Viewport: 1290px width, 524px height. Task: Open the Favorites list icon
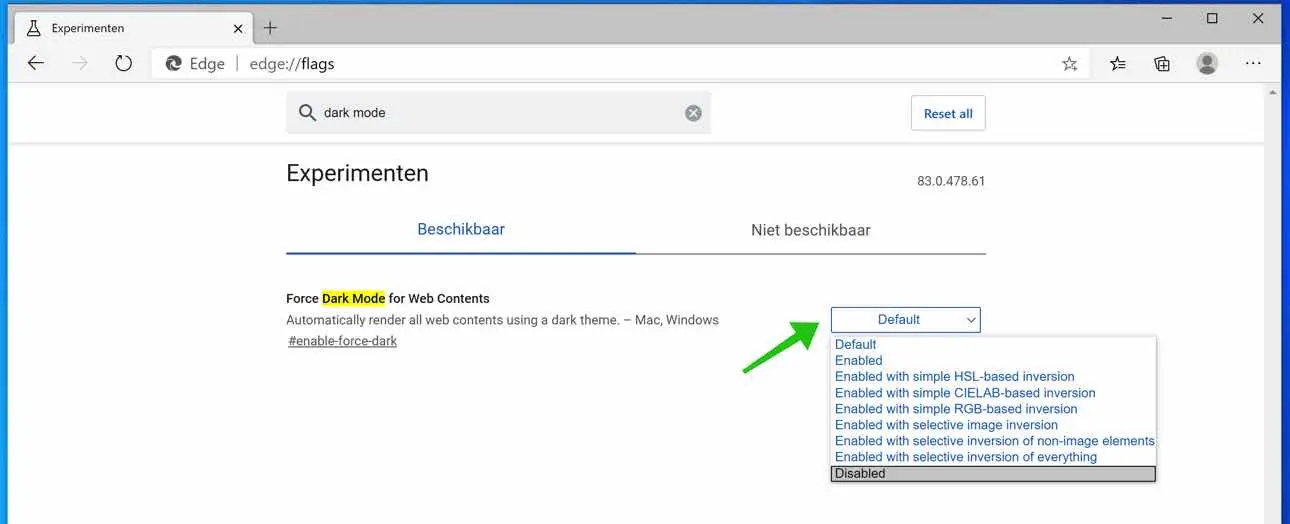point(1118,64)
